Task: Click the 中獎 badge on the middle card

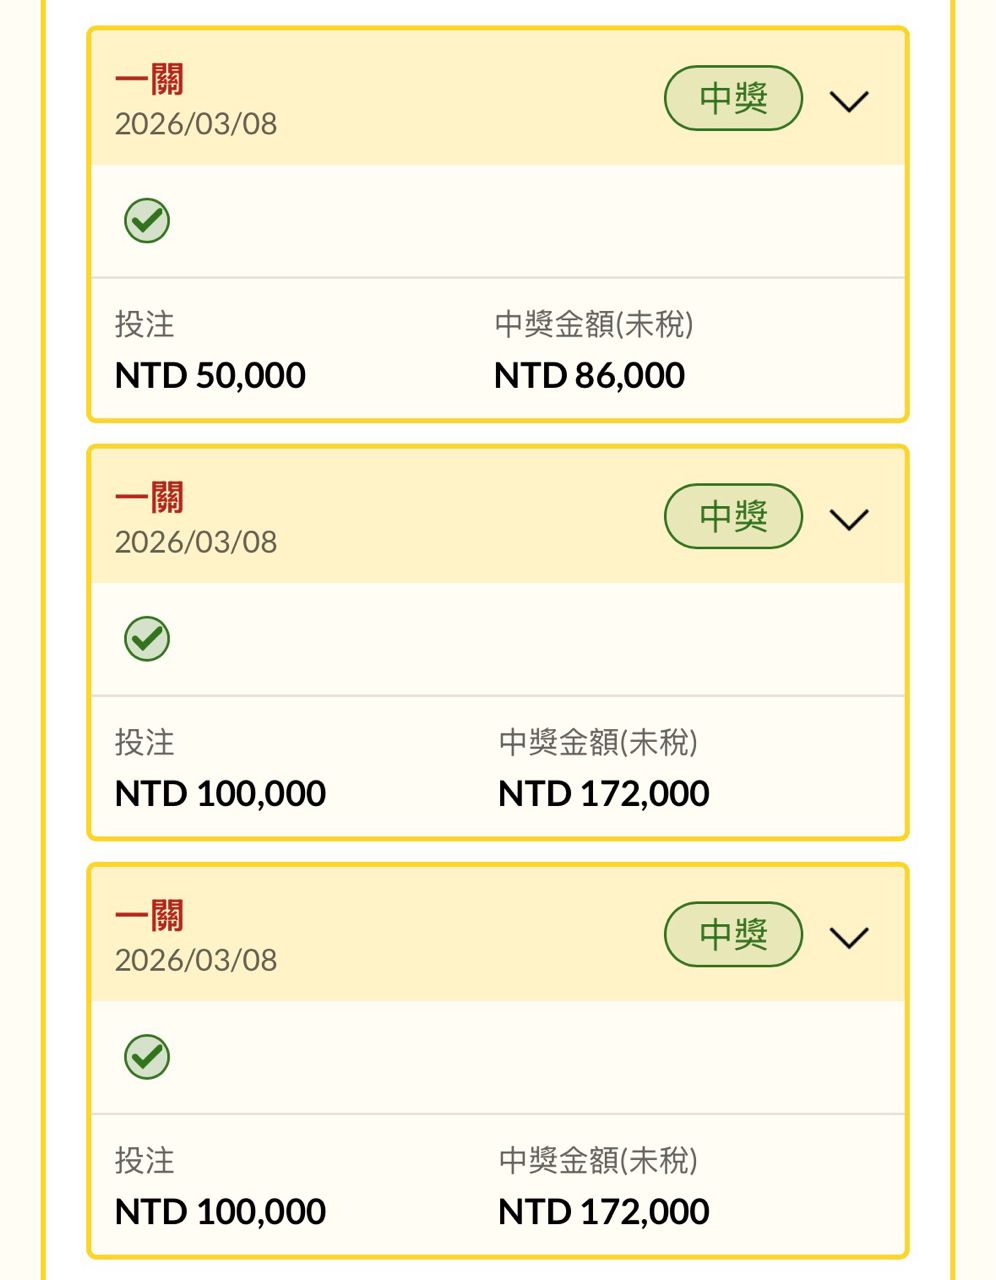Action: [x=733, y=516]
